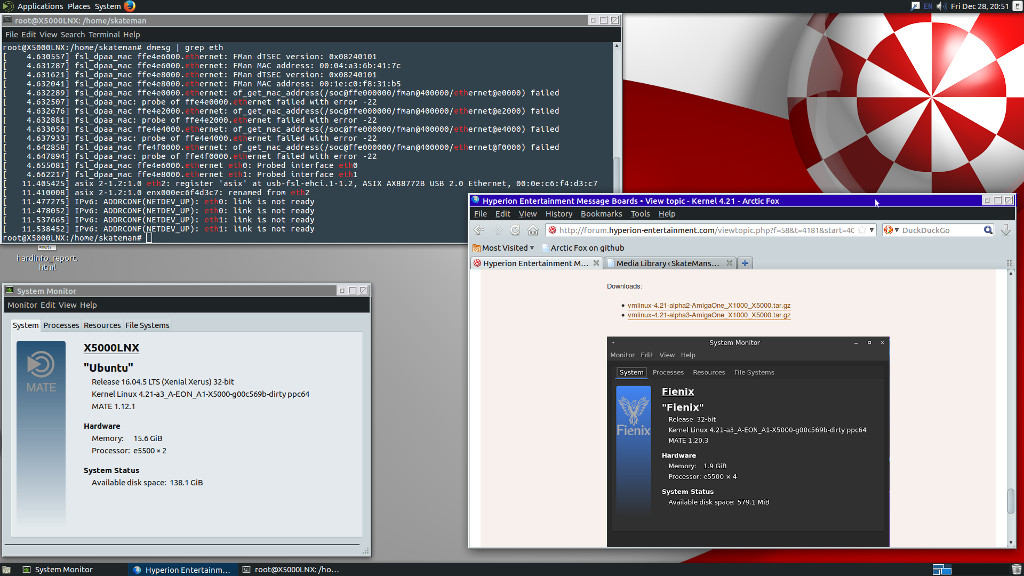1024x576 pixels.
Task: Switch to root@X5000LNX terminal taskbar button
Action: tap(290, 569)
